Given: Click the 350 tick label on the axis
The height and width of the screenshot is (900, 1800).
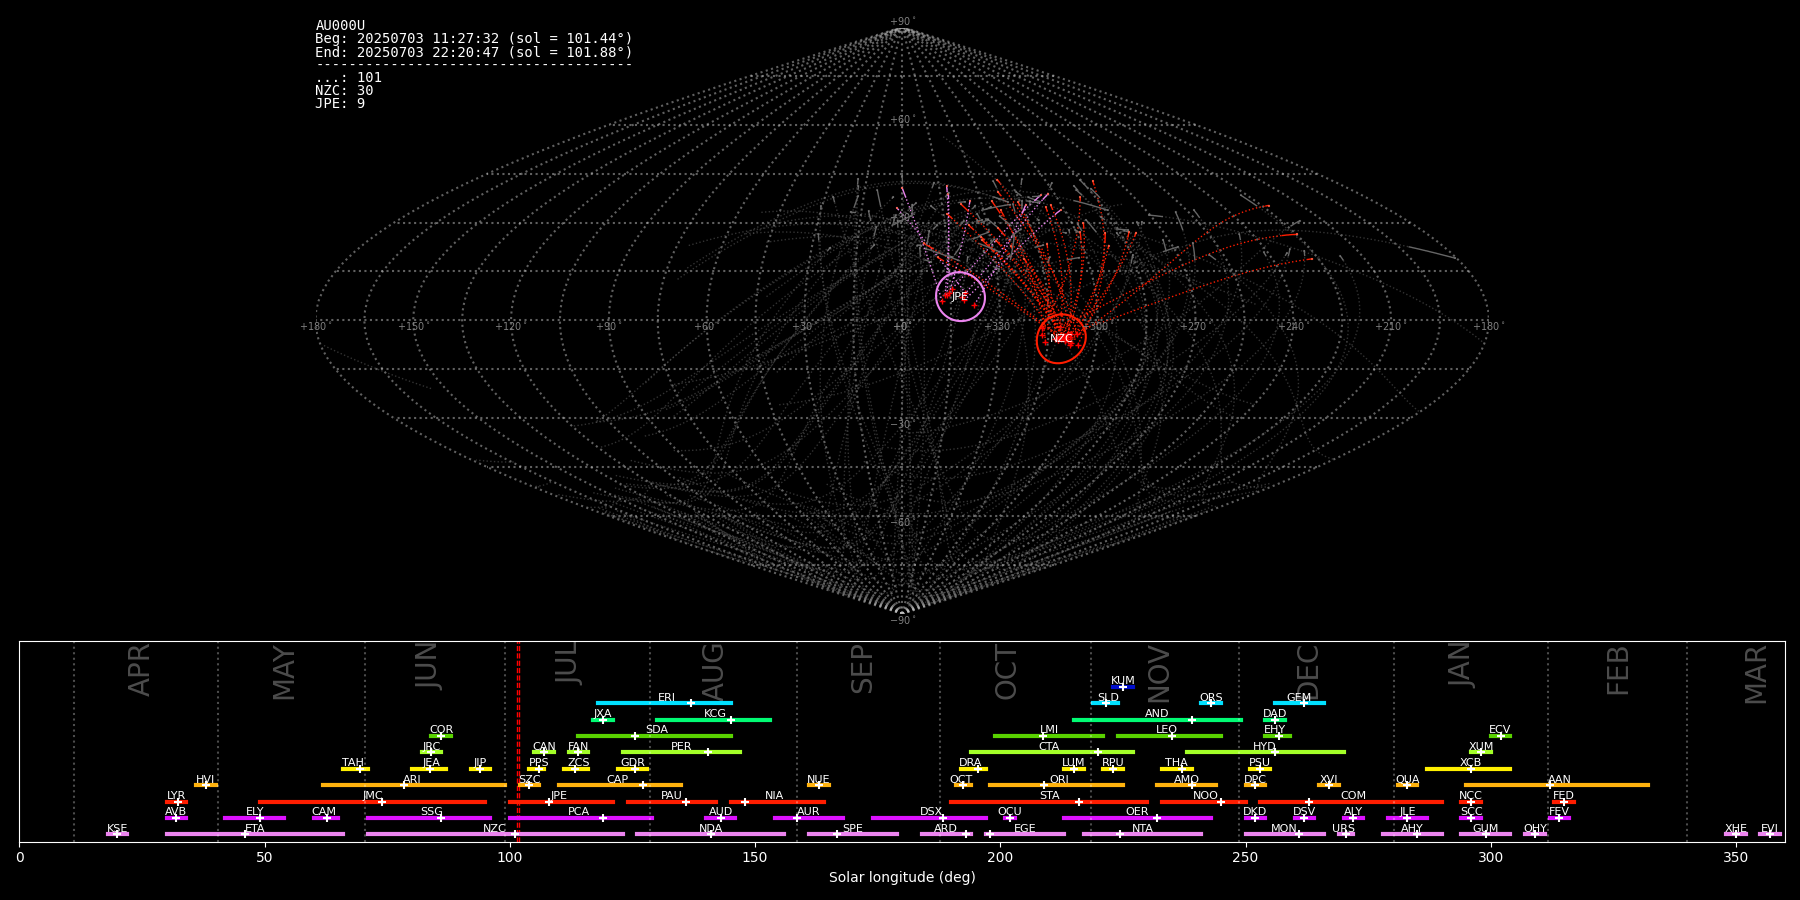Looking at the screenshot, I should [1735, 857].
